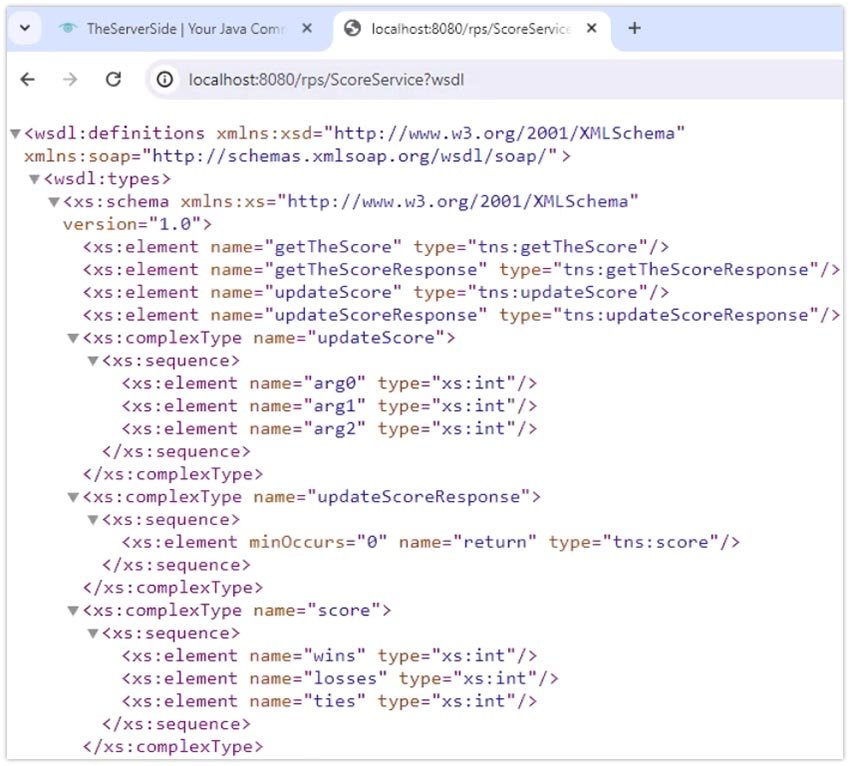Click the grayed-out forward arrow

click(68, 79)
